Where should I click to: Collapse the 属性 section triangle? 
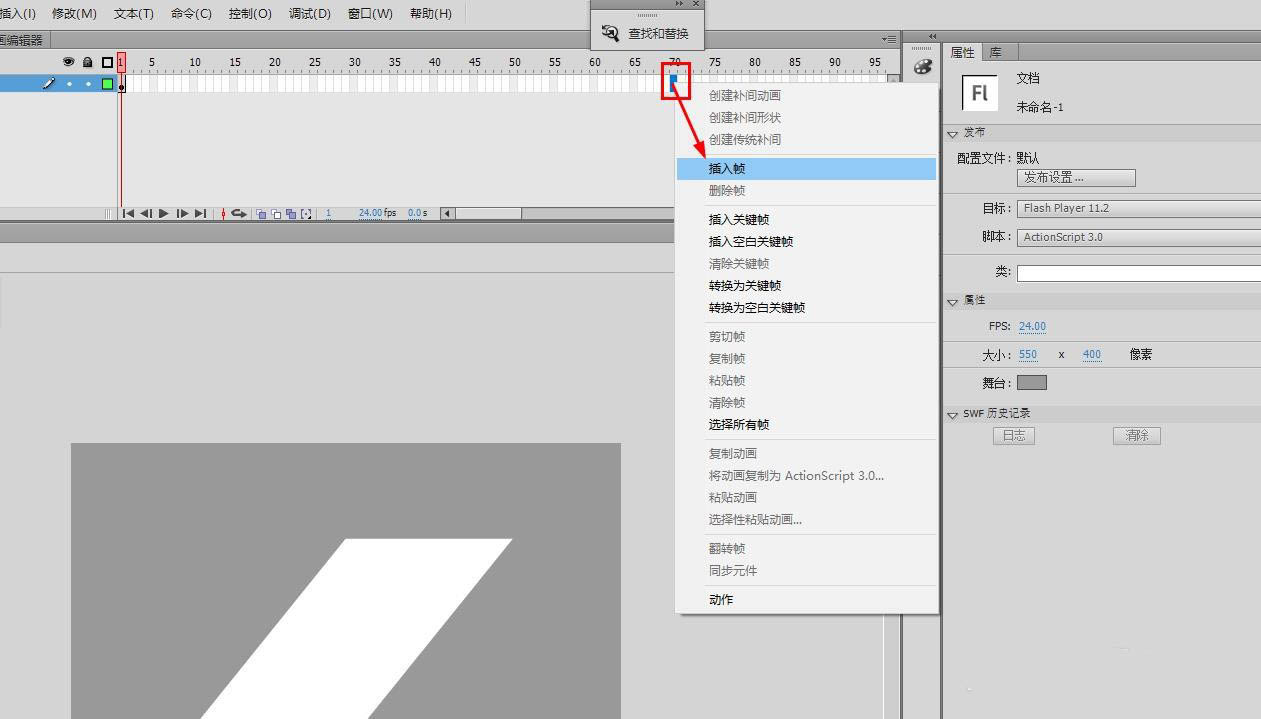click(x=952, y=301)
